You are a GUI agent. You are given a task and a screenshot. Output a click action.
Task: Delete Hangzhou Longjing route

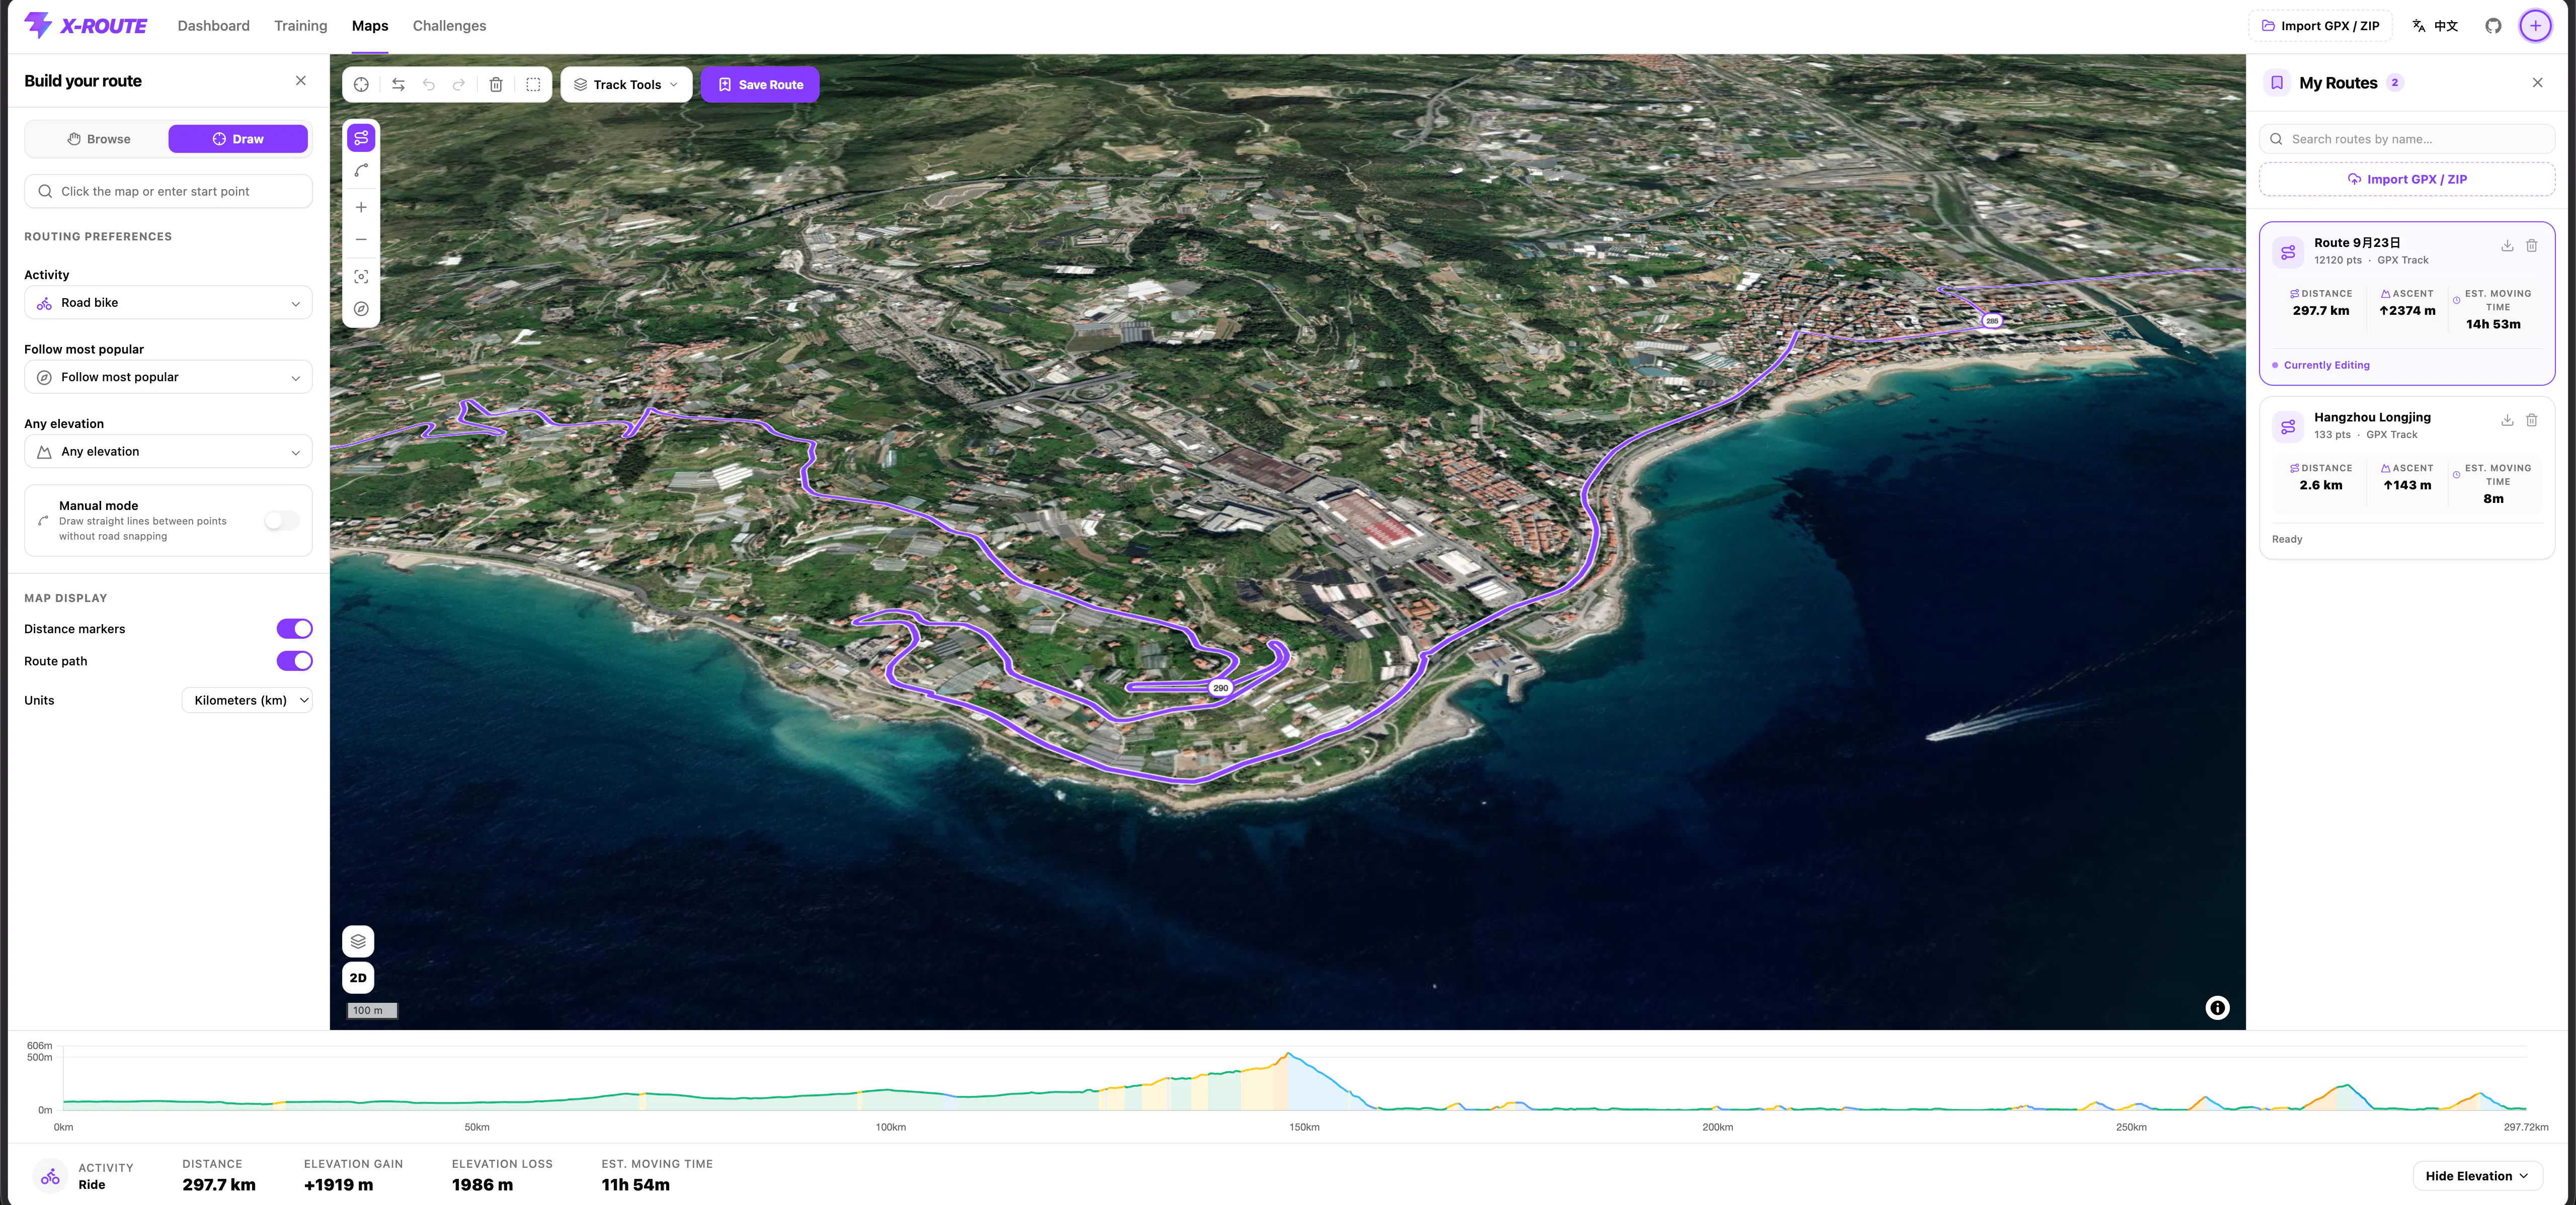(x=2531, y=420)
